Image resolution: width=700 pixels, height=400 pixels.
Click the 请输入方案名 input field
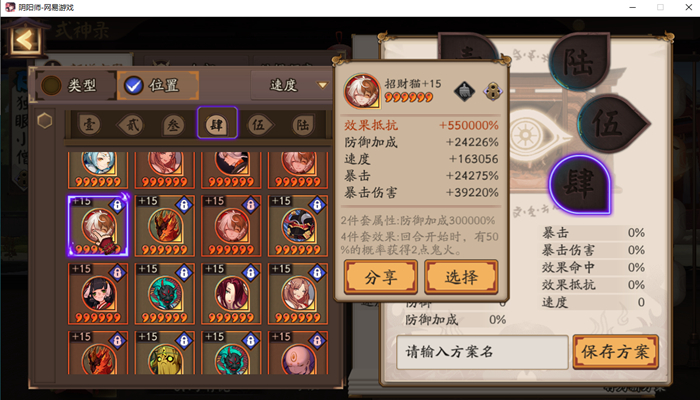(482, 352)
